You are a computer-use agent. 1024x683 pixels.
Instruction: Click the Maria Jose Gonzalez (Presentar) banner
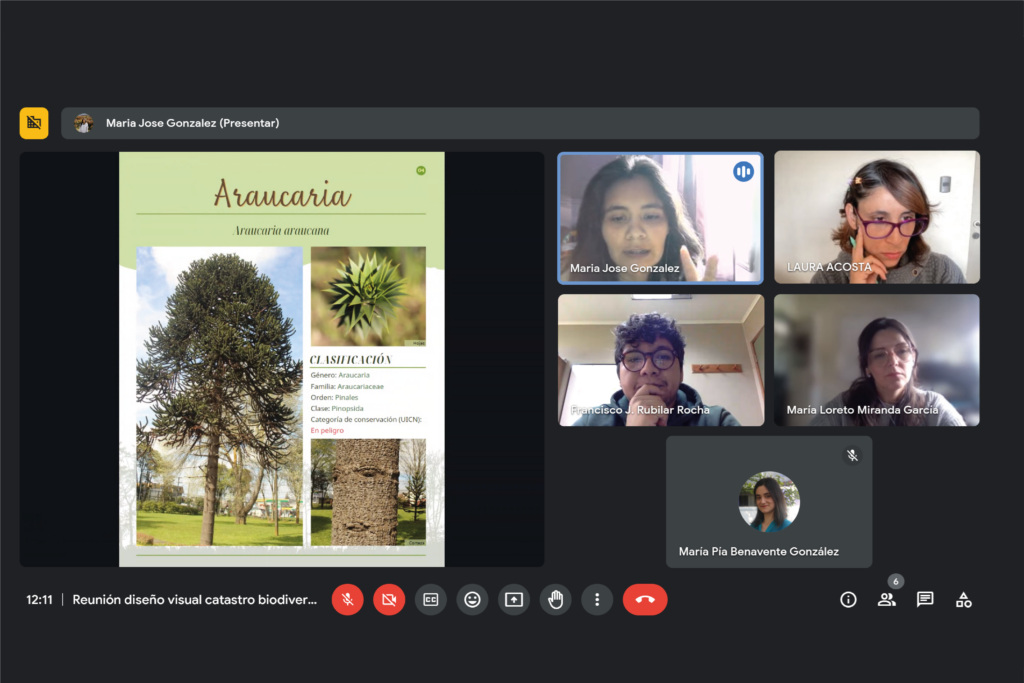[520, 123]
